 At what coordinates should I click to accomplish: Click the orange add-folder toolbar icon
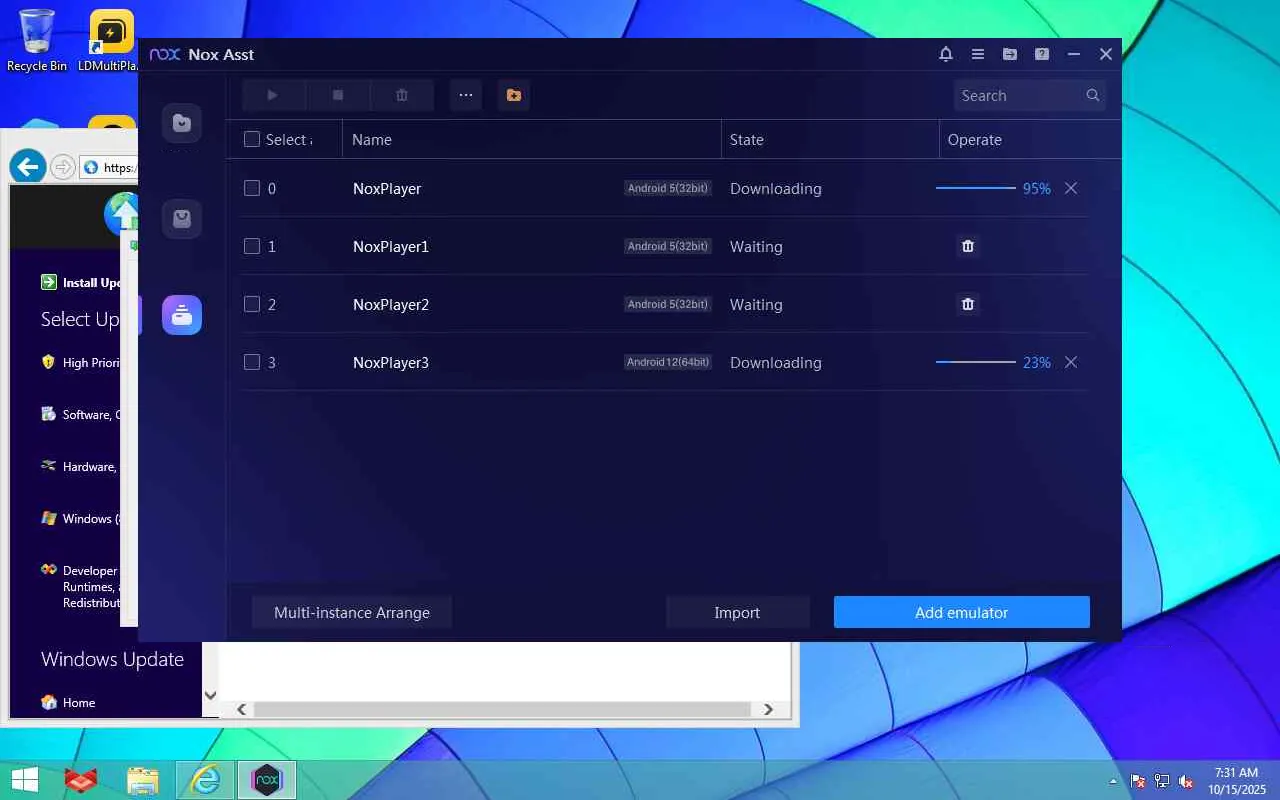click(514, 95)
